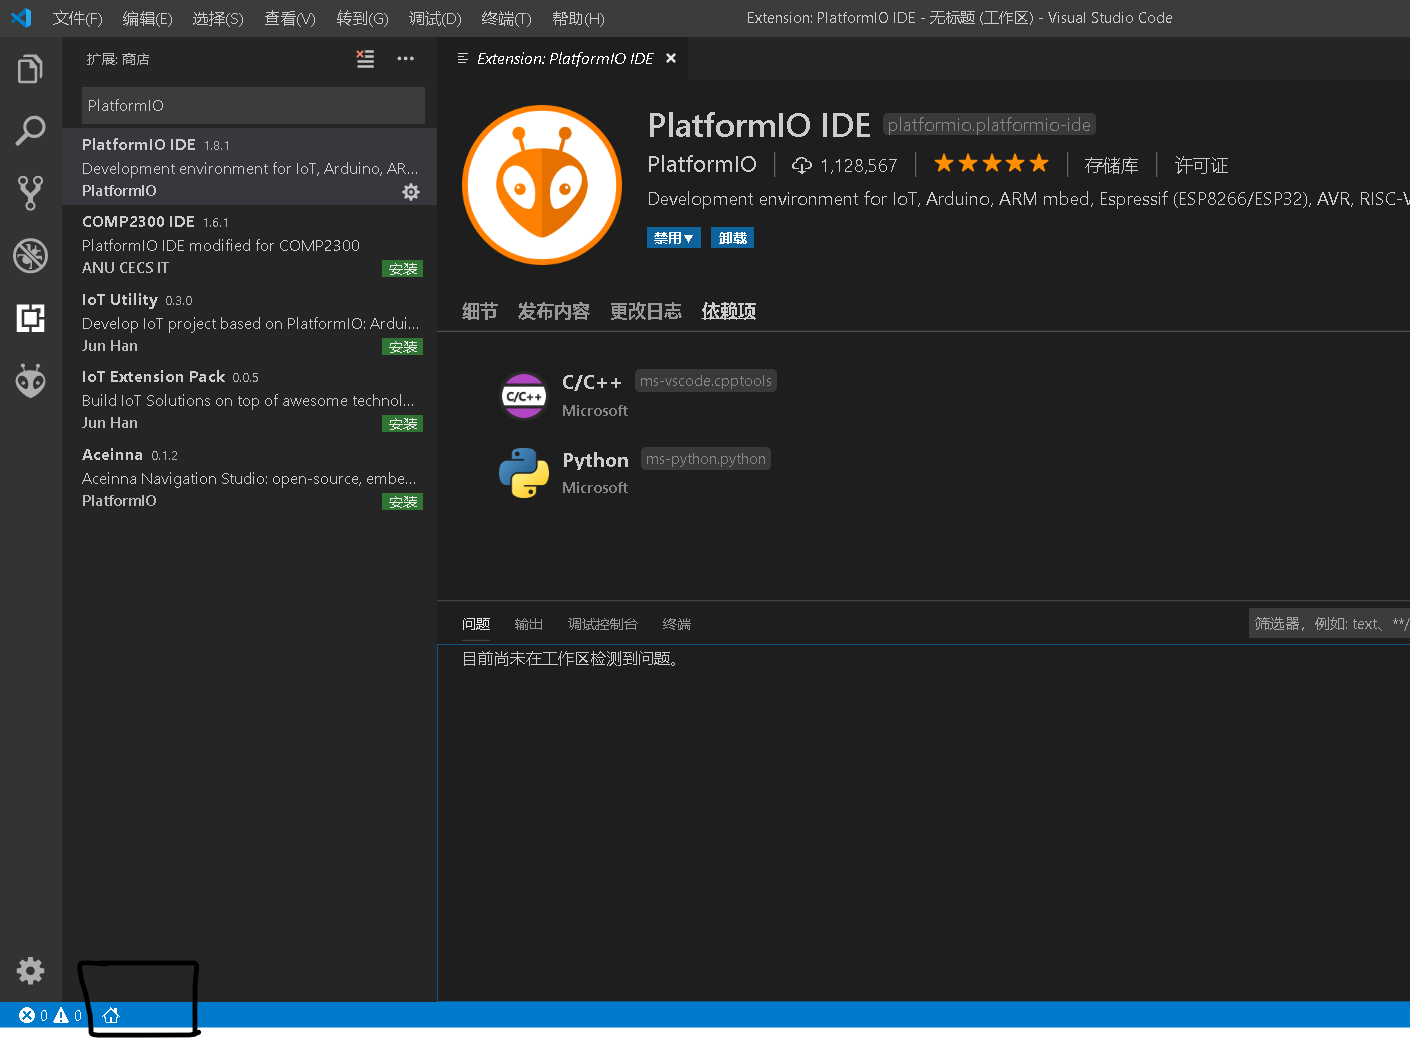Open the Source Control view

tap(30, 192)
